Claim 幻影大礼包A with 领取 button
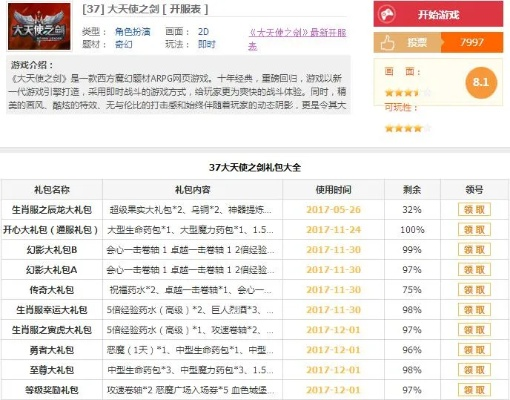Image resolution: width=510 pixels, height=400 pixels. pyautogui.click(x=474, y=270)
